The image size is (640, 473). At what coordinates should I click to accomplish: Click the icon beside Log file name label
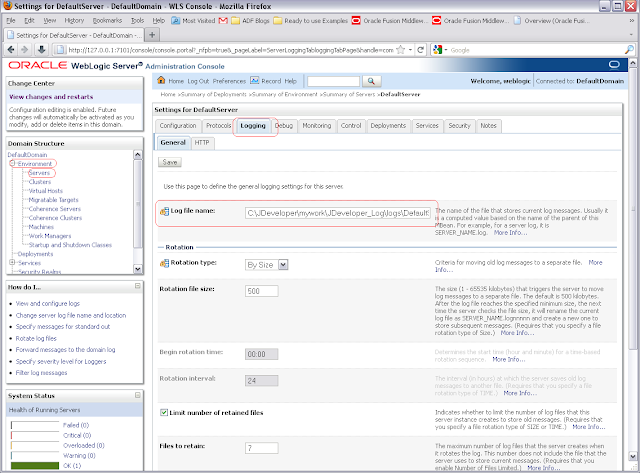164,211
